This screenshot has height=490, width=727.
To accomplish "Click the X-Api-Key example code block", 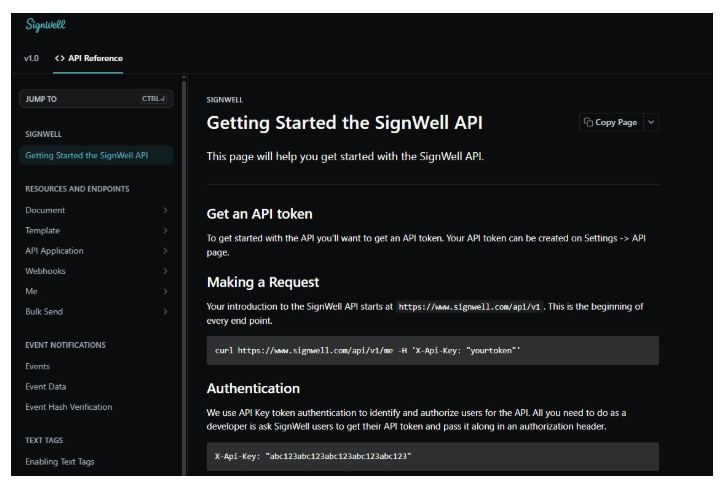I will tap(433, 457).
